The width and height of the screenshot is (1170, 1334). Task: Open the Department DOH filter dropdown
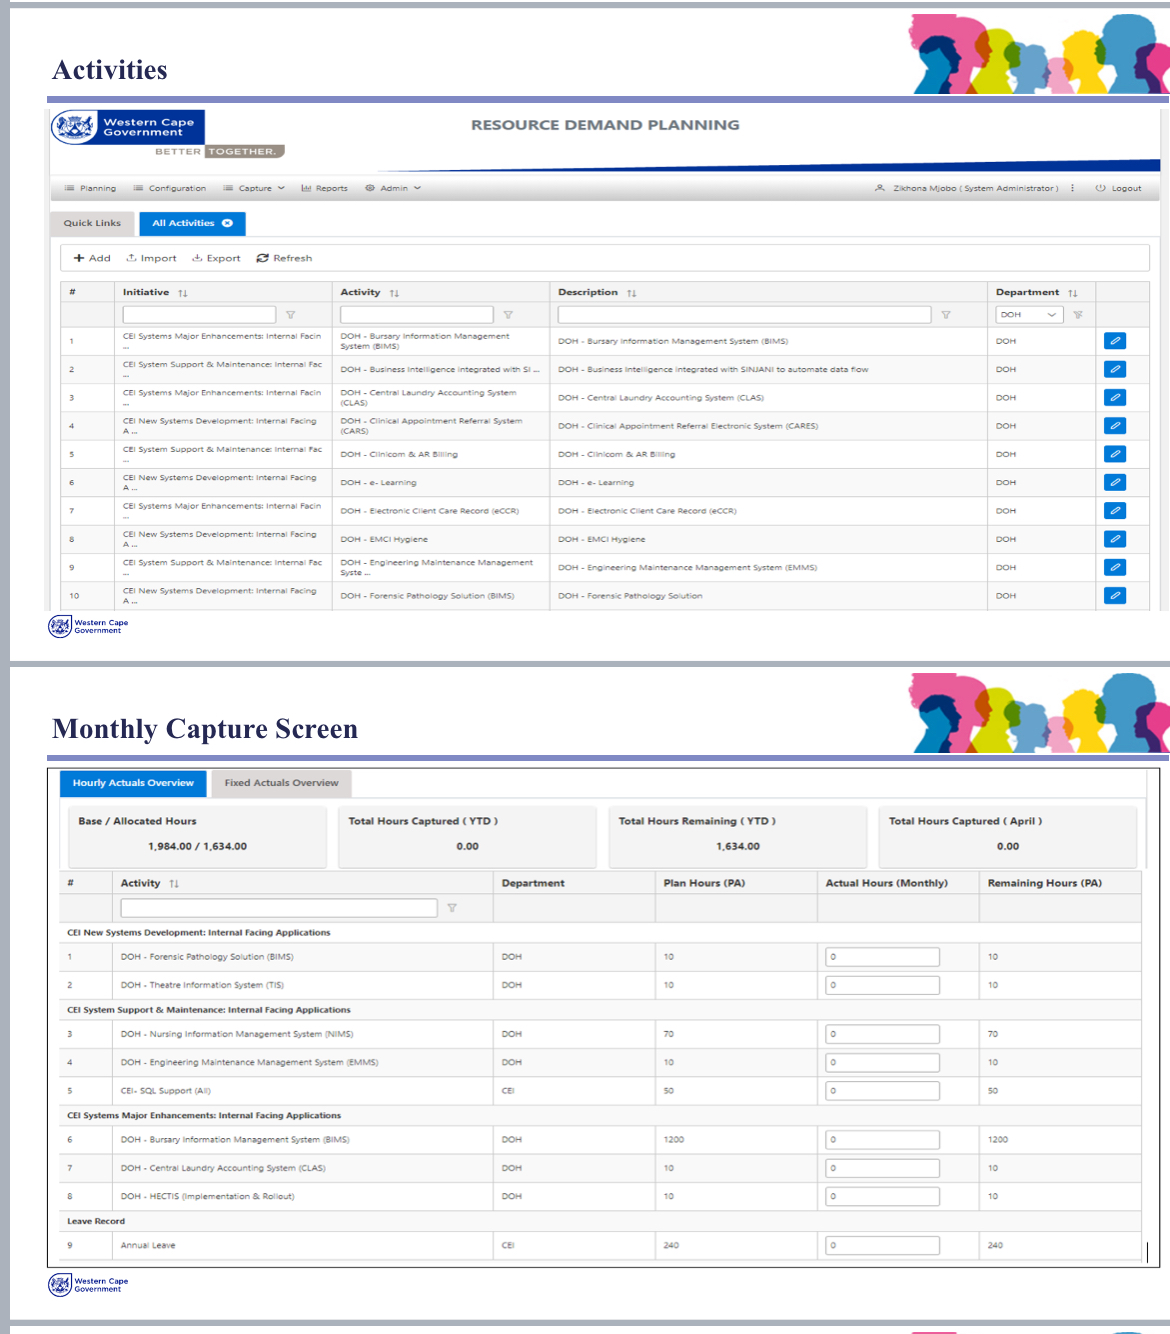1028,315
